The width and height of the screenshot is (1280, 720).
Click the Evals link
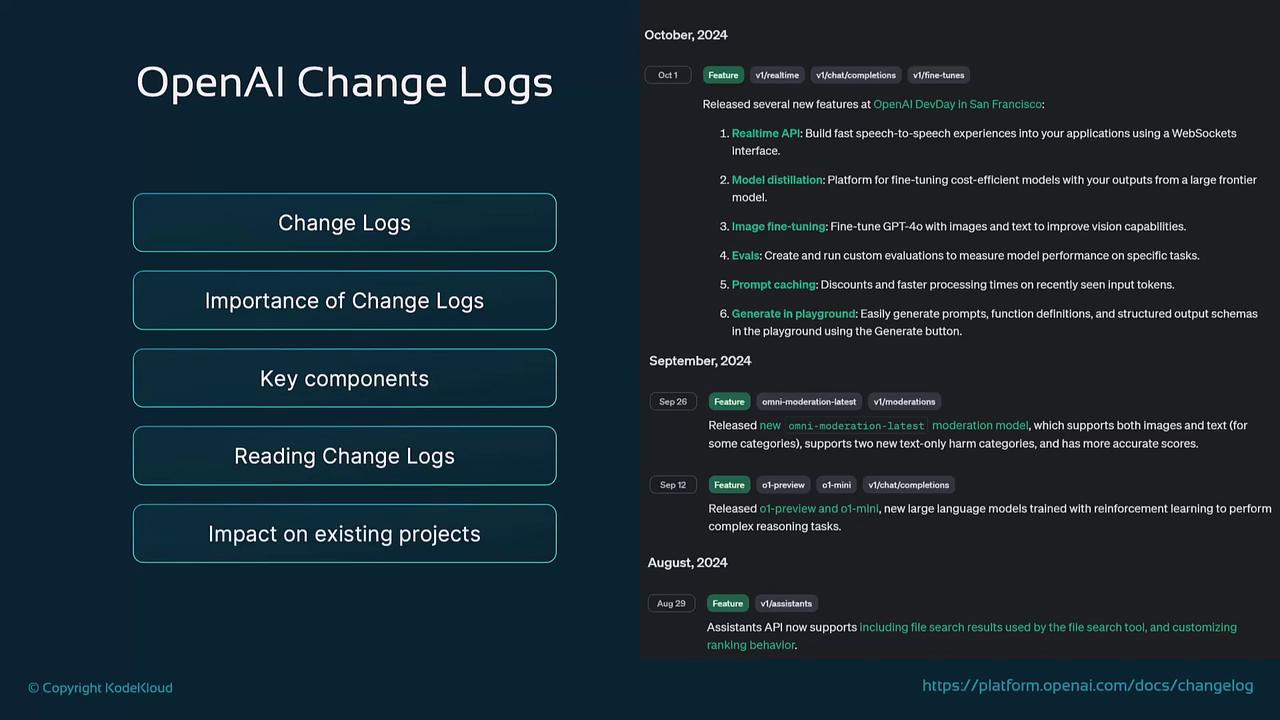[746, 255]
